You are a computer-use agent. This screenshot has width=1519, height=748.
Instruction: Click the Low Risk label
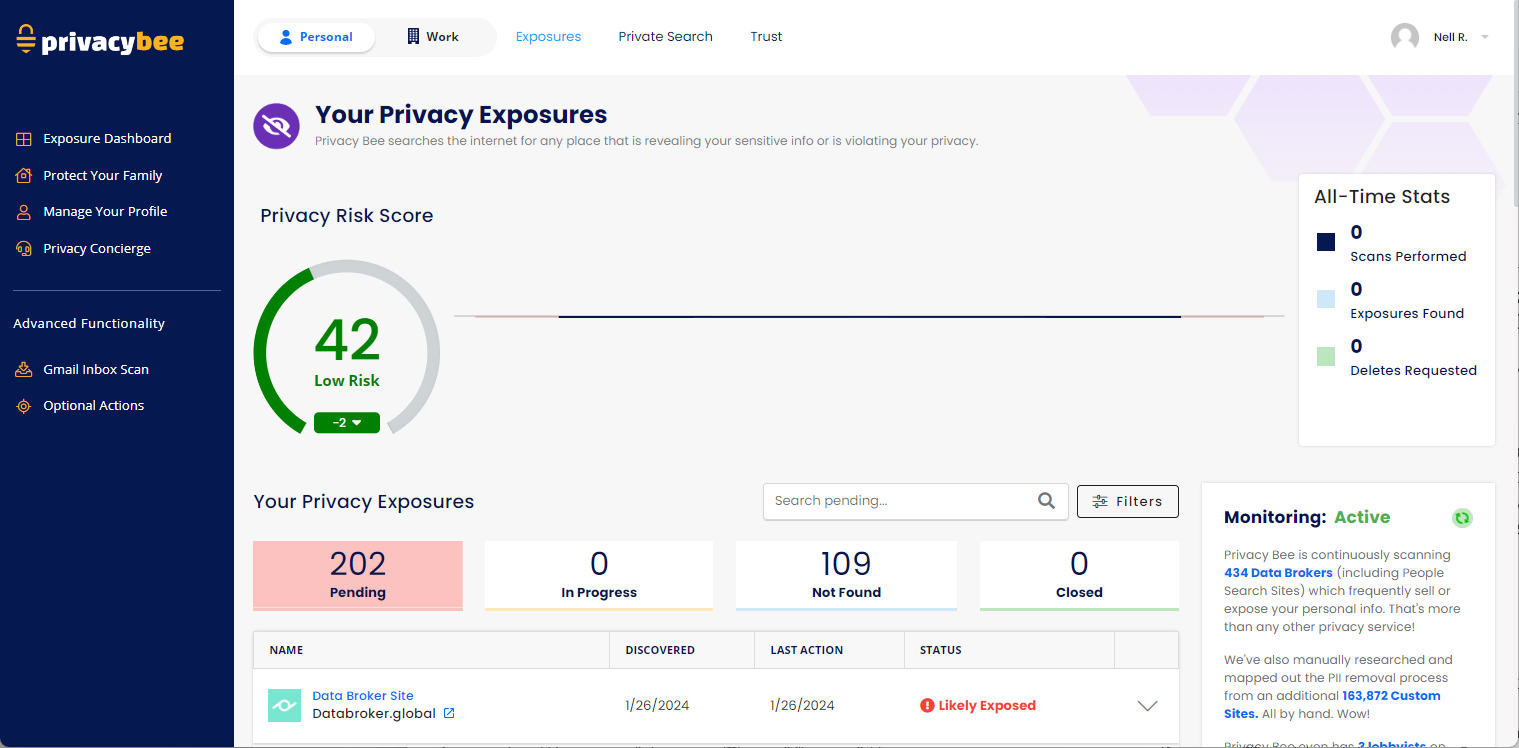pos(347,381)
